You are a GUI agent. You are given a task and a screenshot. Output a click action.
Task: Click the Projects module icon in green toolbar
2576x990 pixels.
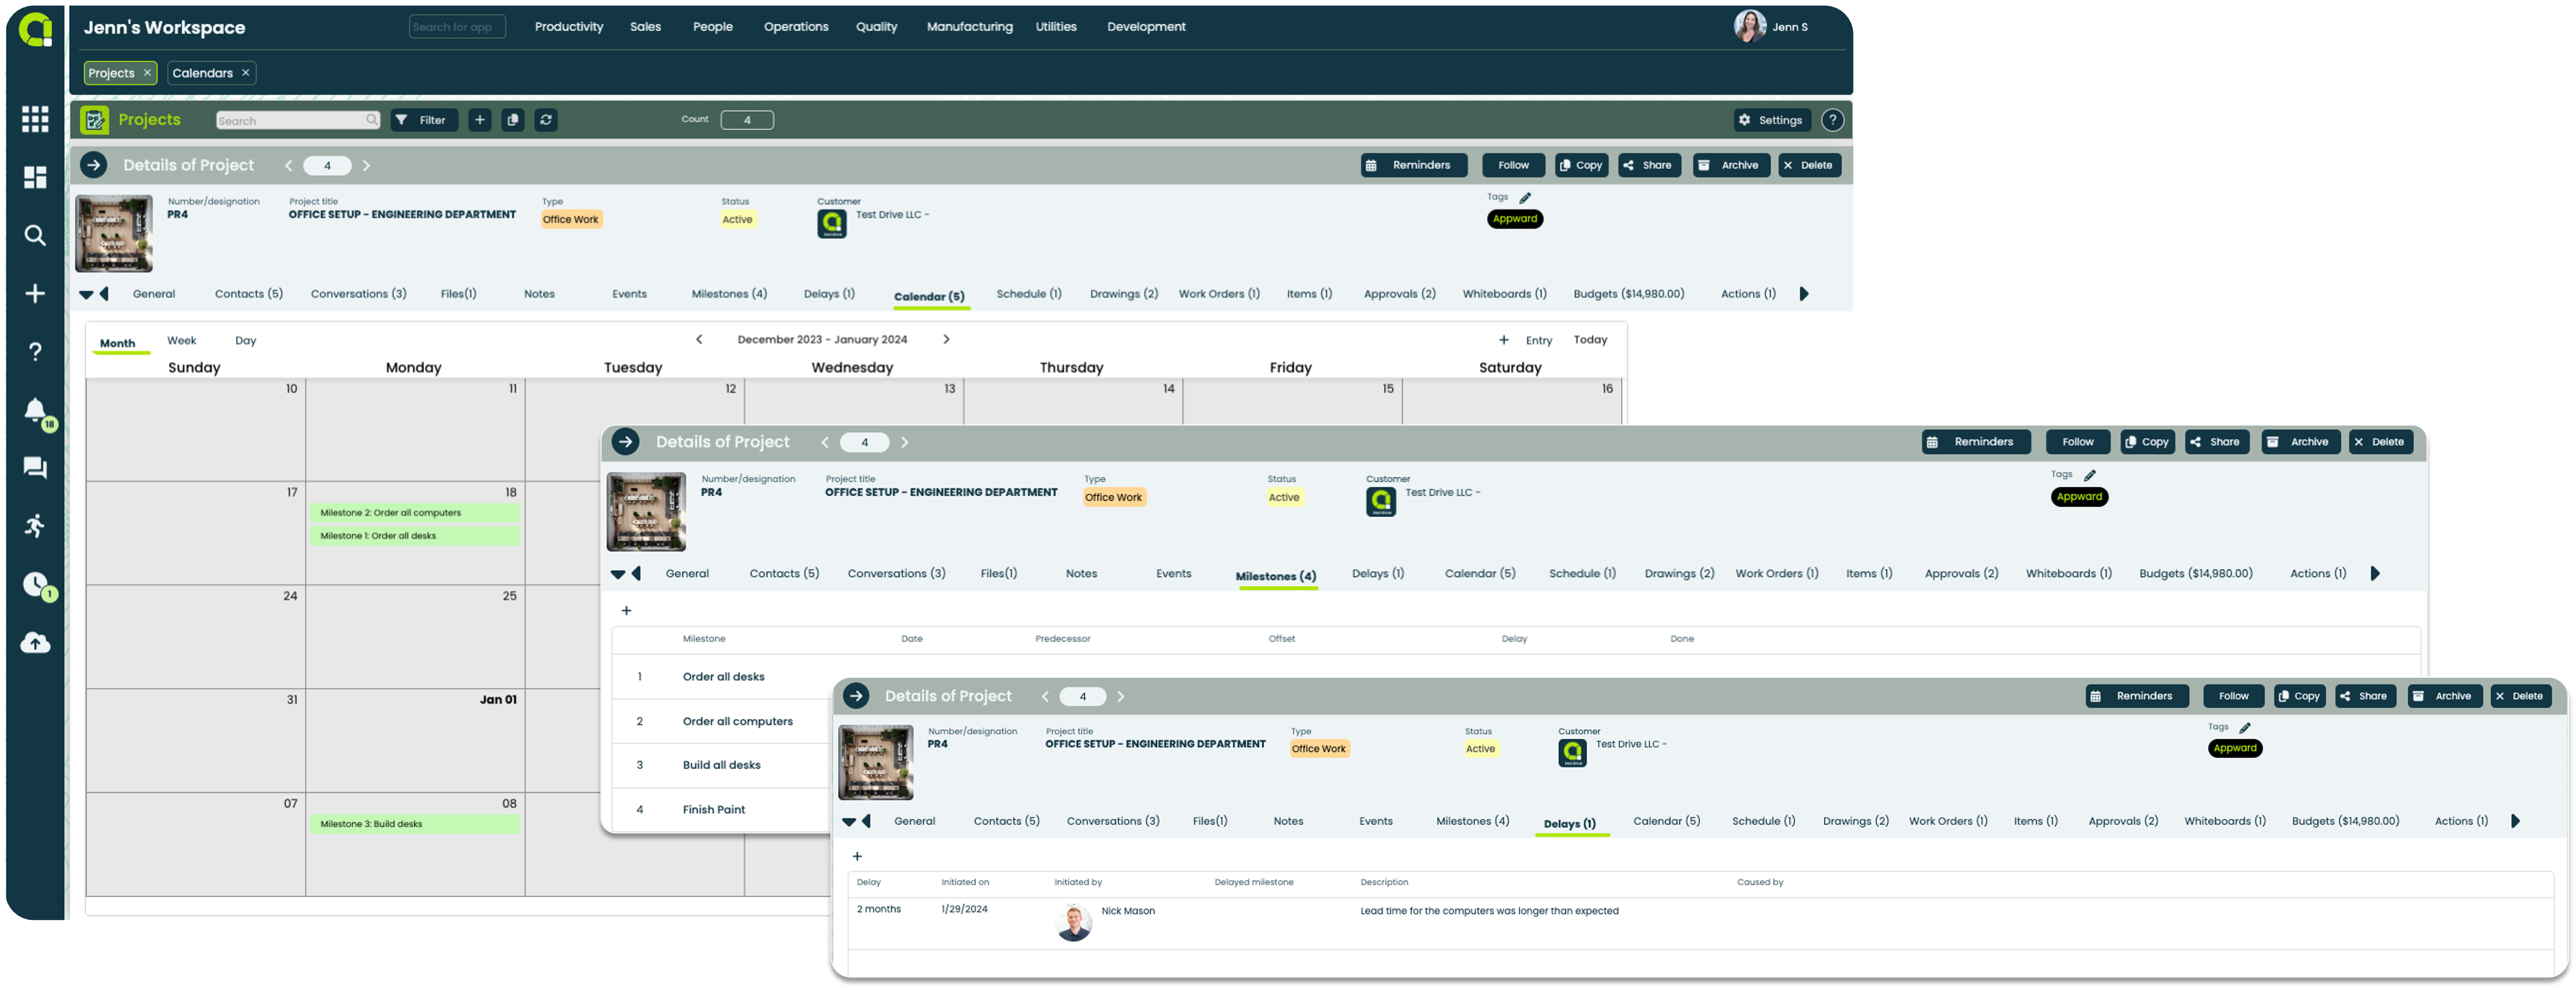[95, 120]
